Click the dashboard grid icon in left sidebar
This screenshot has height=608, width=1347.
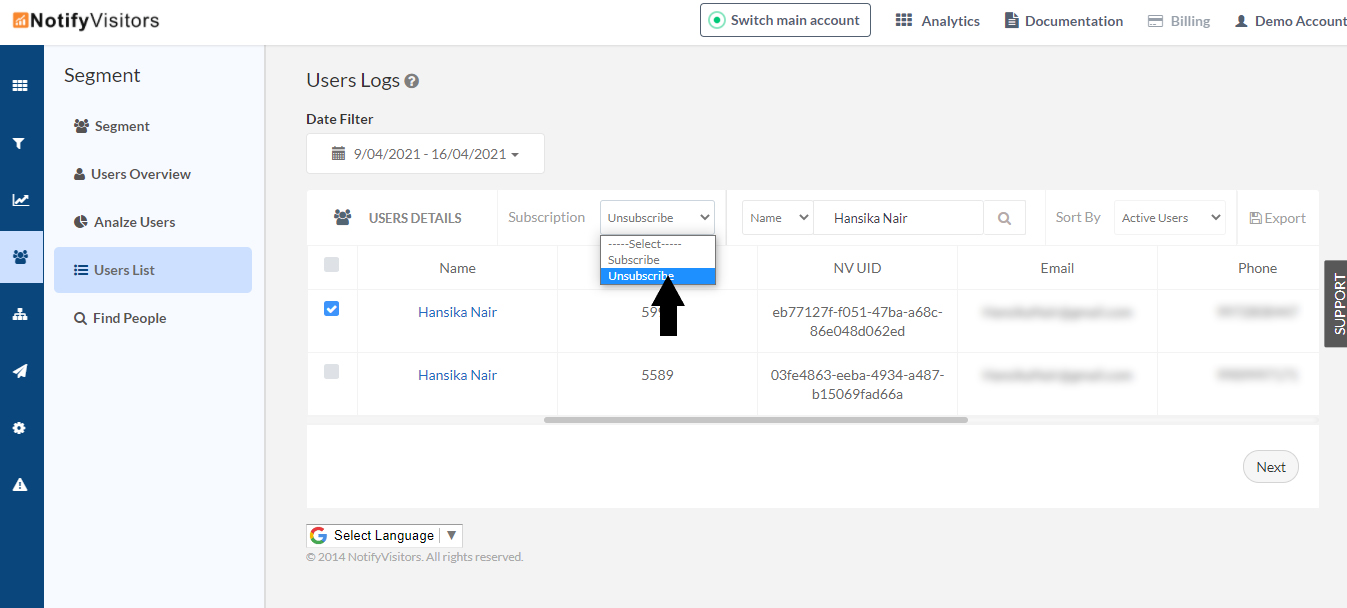[x=20, y=86]
